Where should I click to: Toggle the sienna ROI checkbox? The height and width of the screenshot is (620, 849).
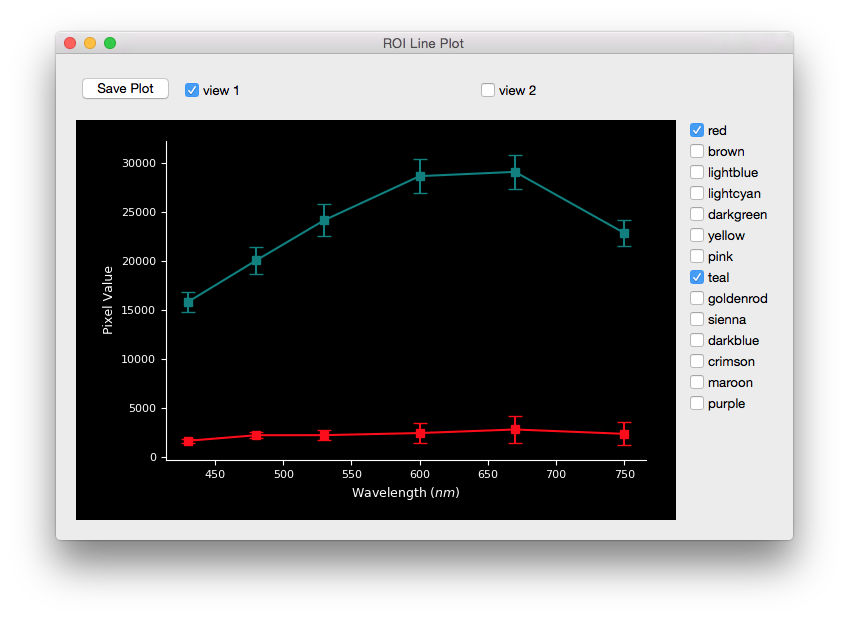click(697, 319)
